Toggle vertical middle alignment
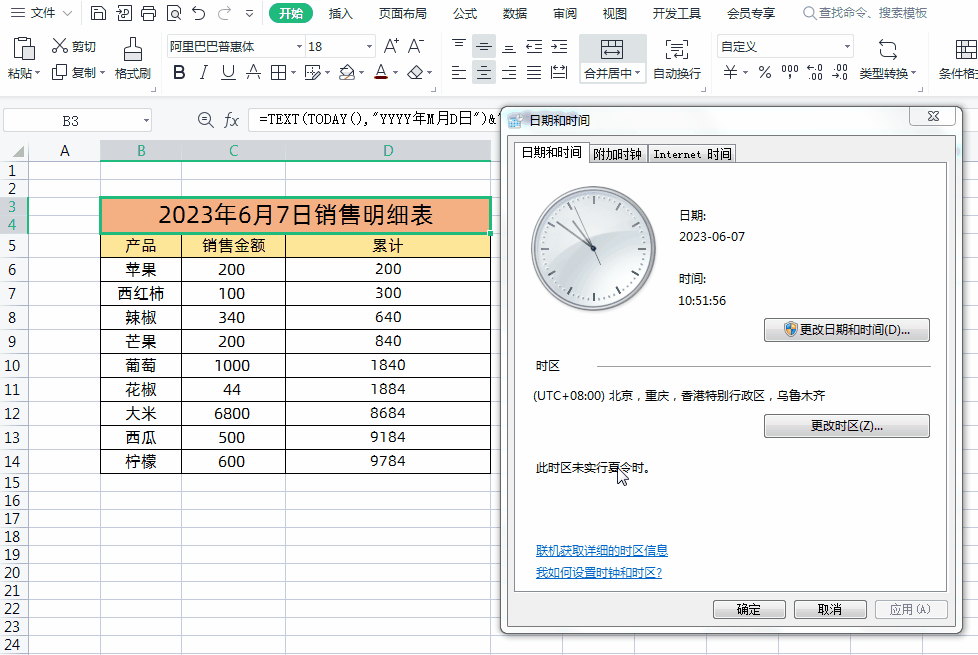978x655 pixels. (483, 46)
